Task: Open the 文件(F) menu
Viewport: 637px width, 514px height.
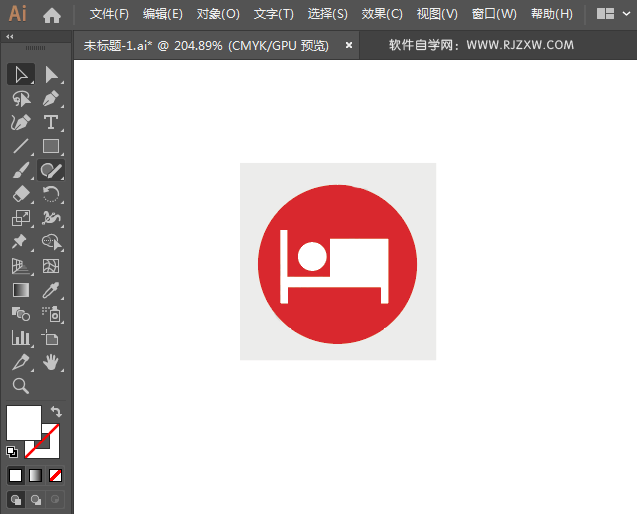Action: pos(109,14)
